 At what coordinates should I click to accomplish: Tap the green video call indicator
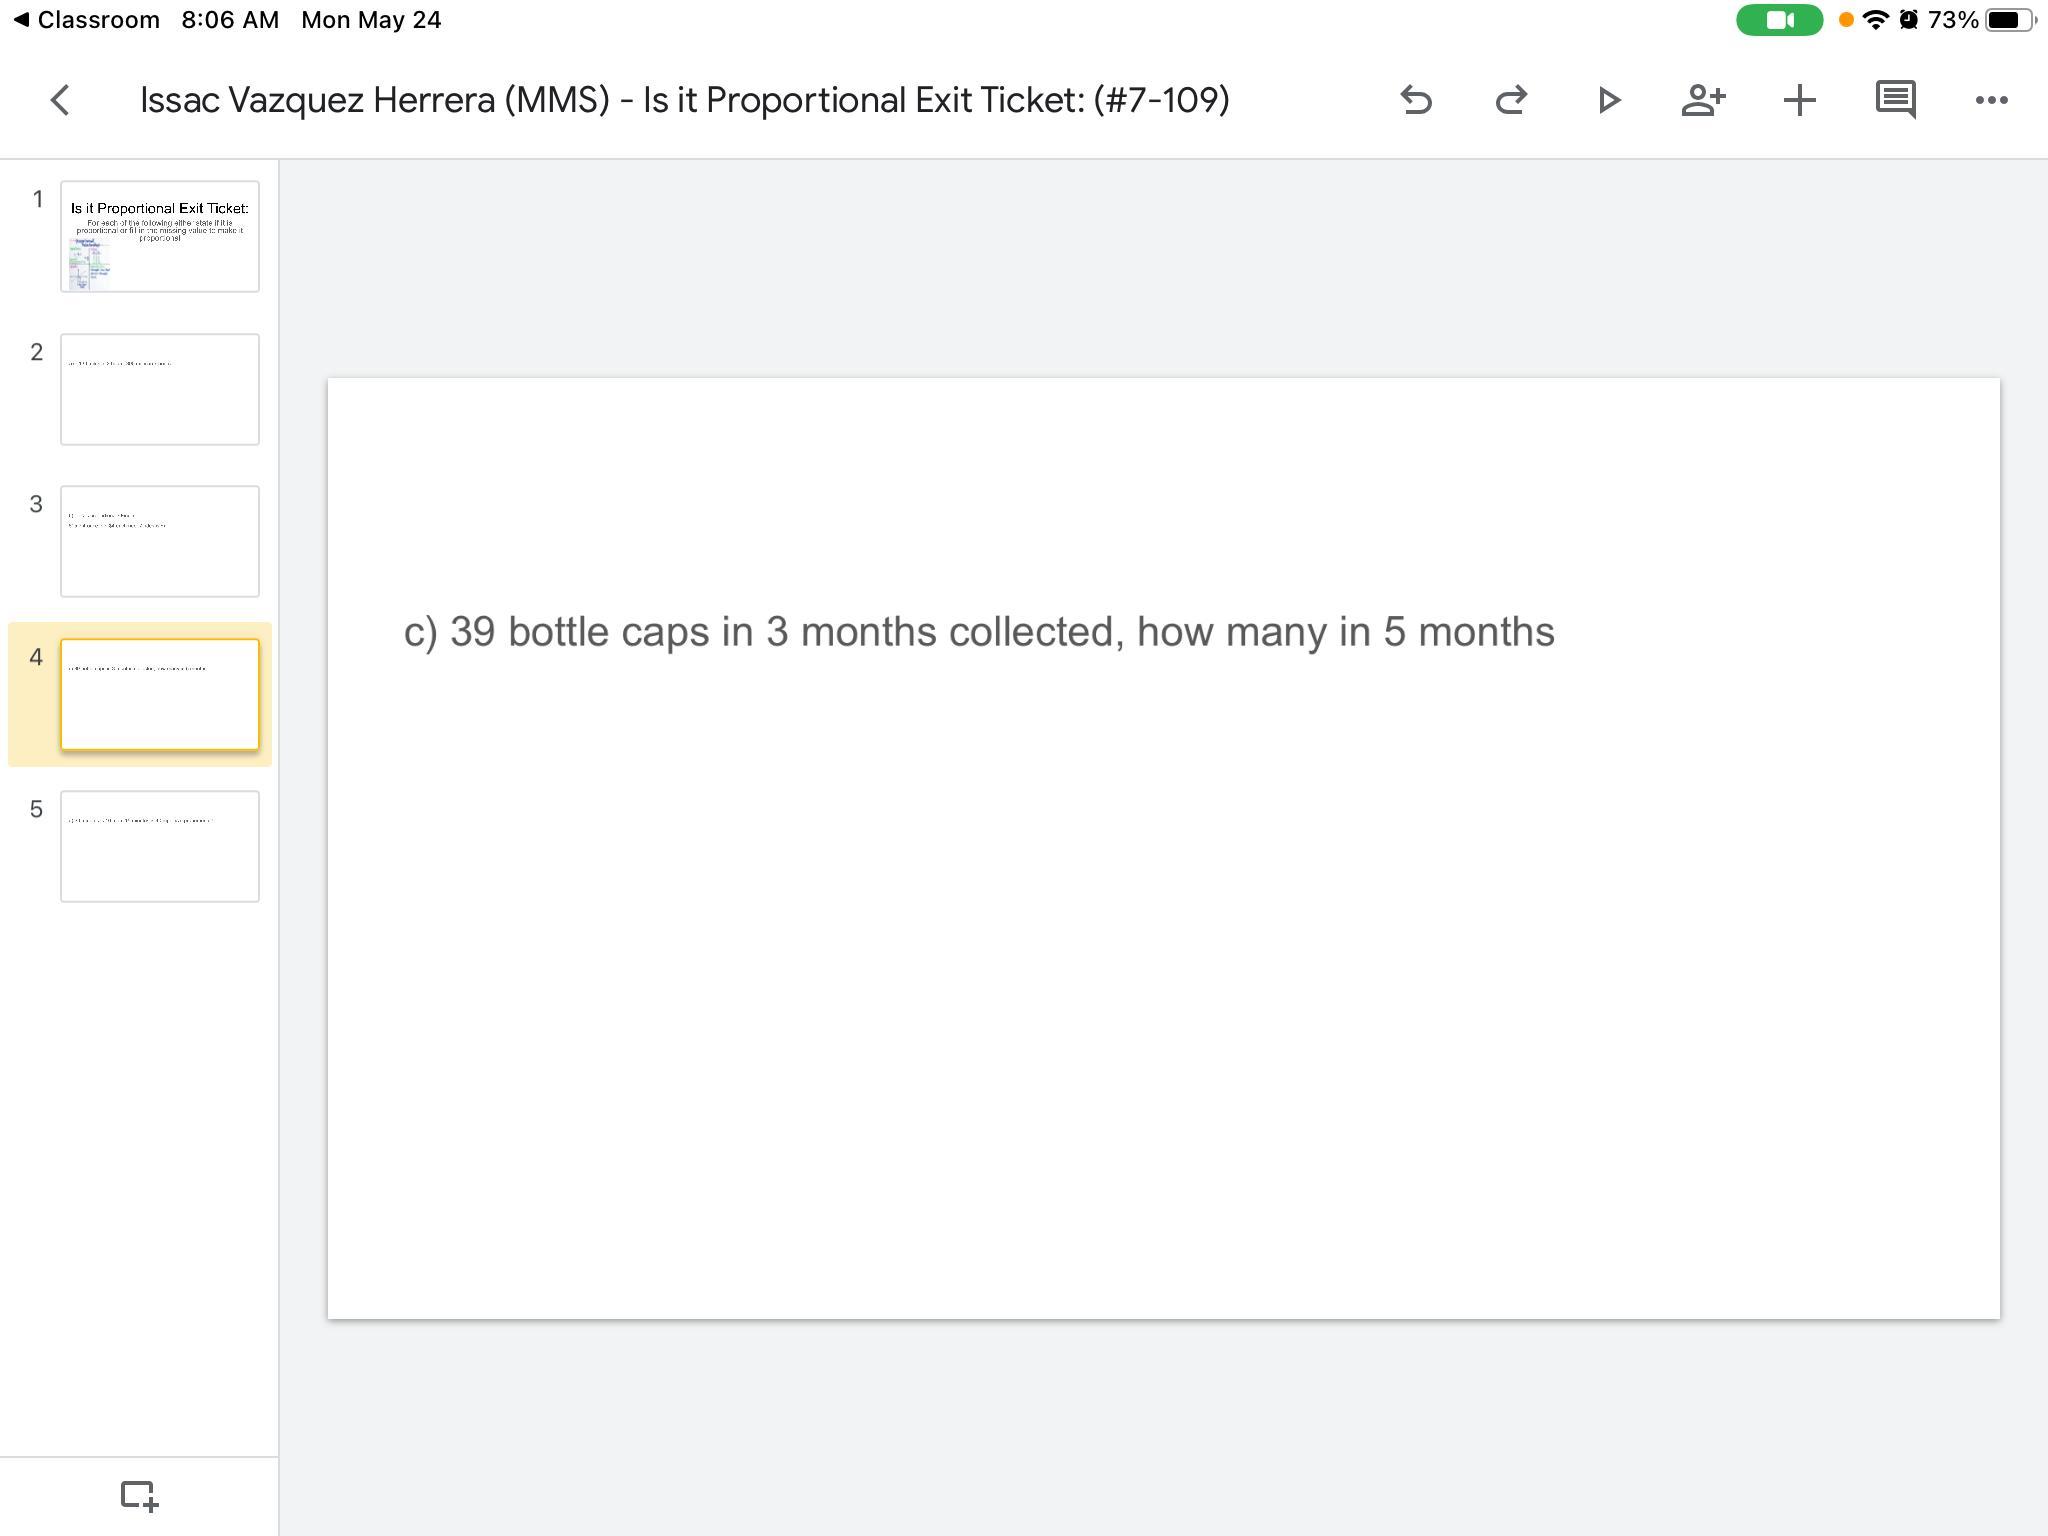[x=1779, y=20]
